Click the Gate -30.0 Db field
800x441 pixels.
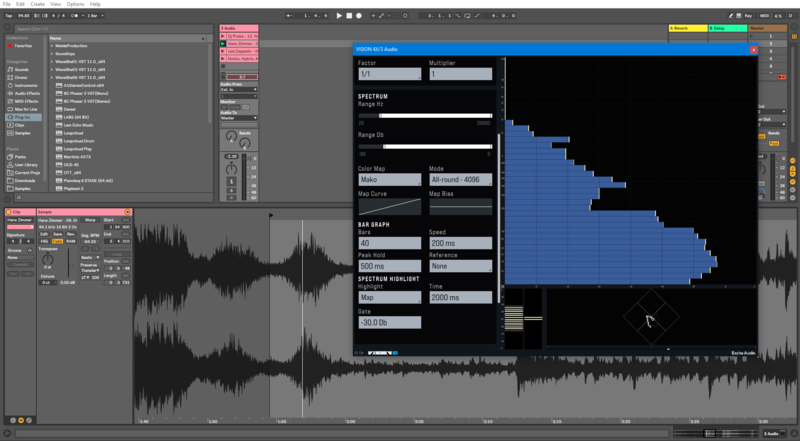(389, 322)
